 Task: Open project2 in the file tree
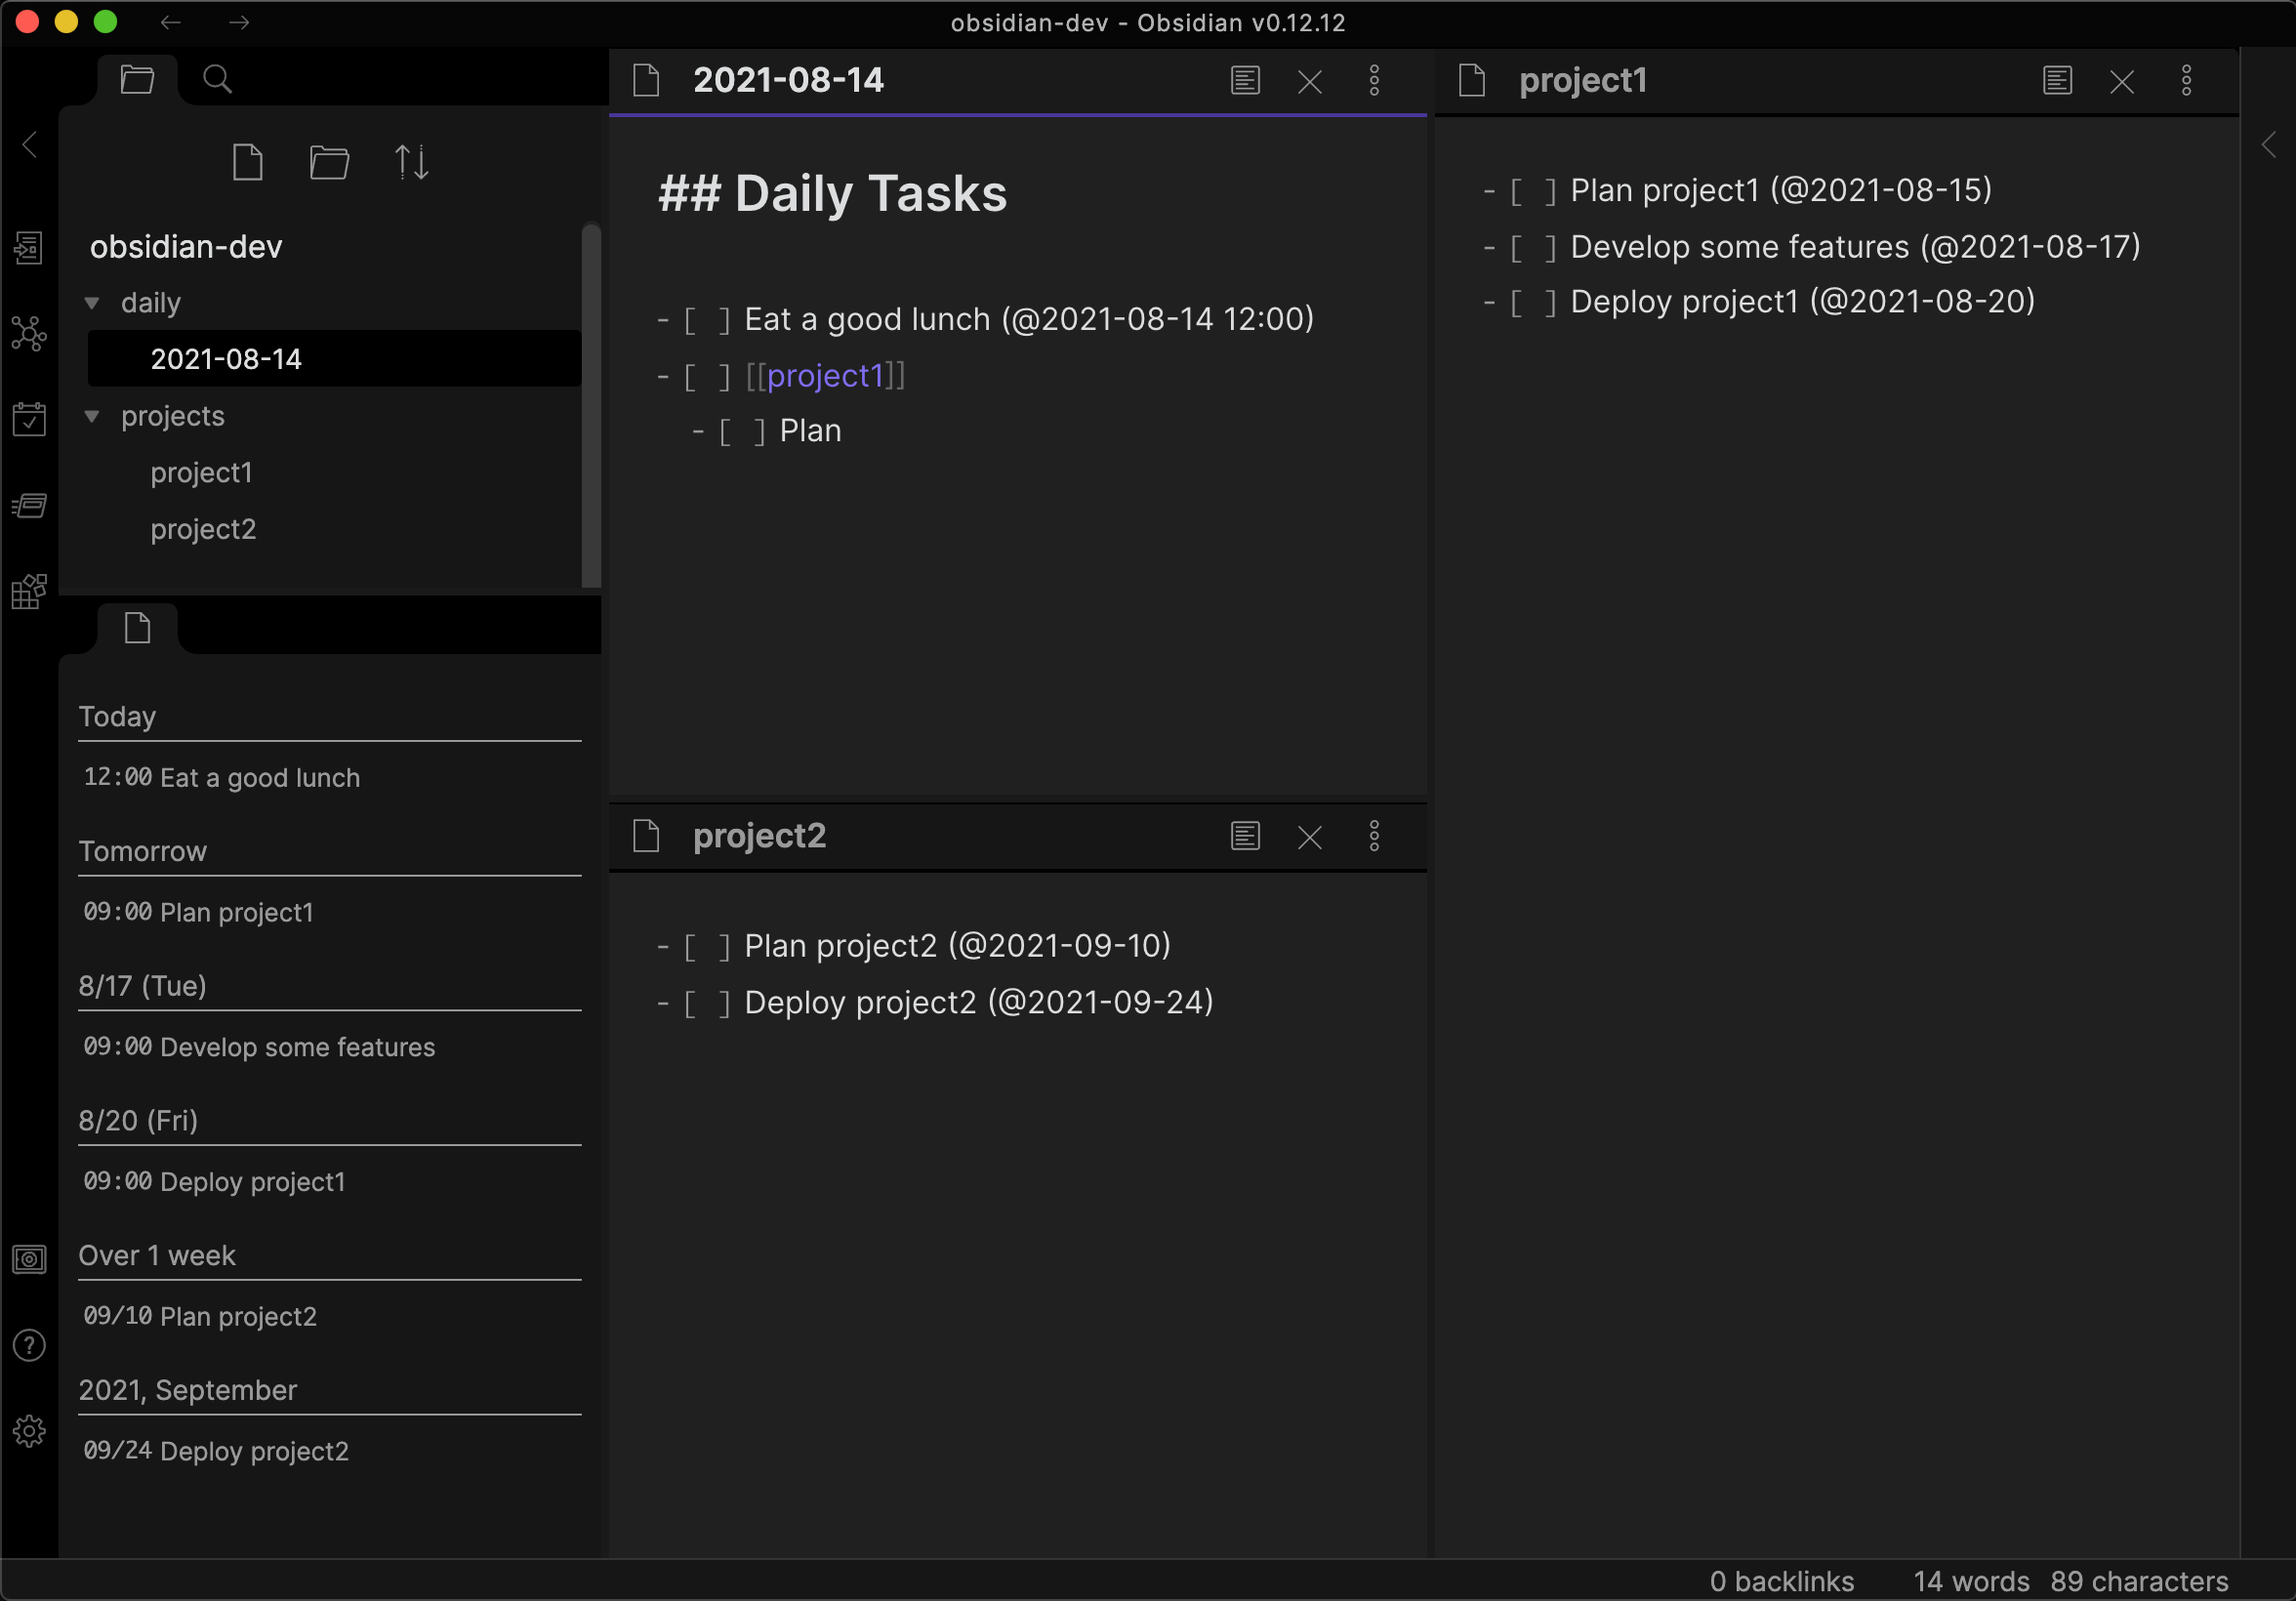(x=203, y=529)
